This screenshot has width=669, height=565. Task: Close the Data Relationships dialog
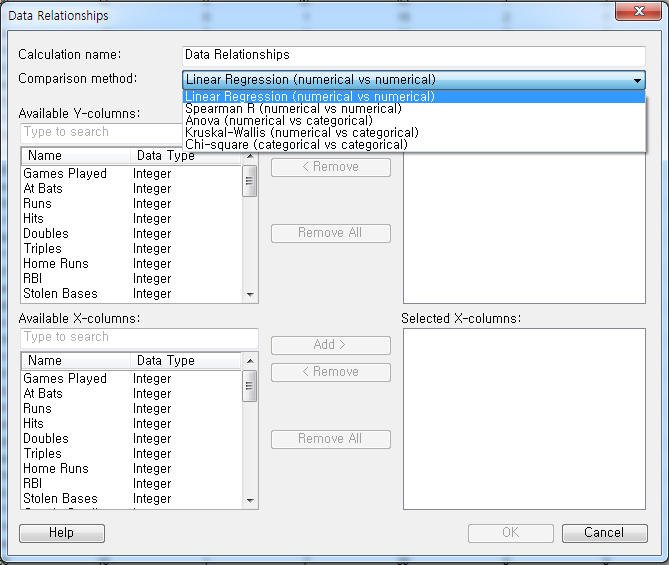(x=638, y=11)
